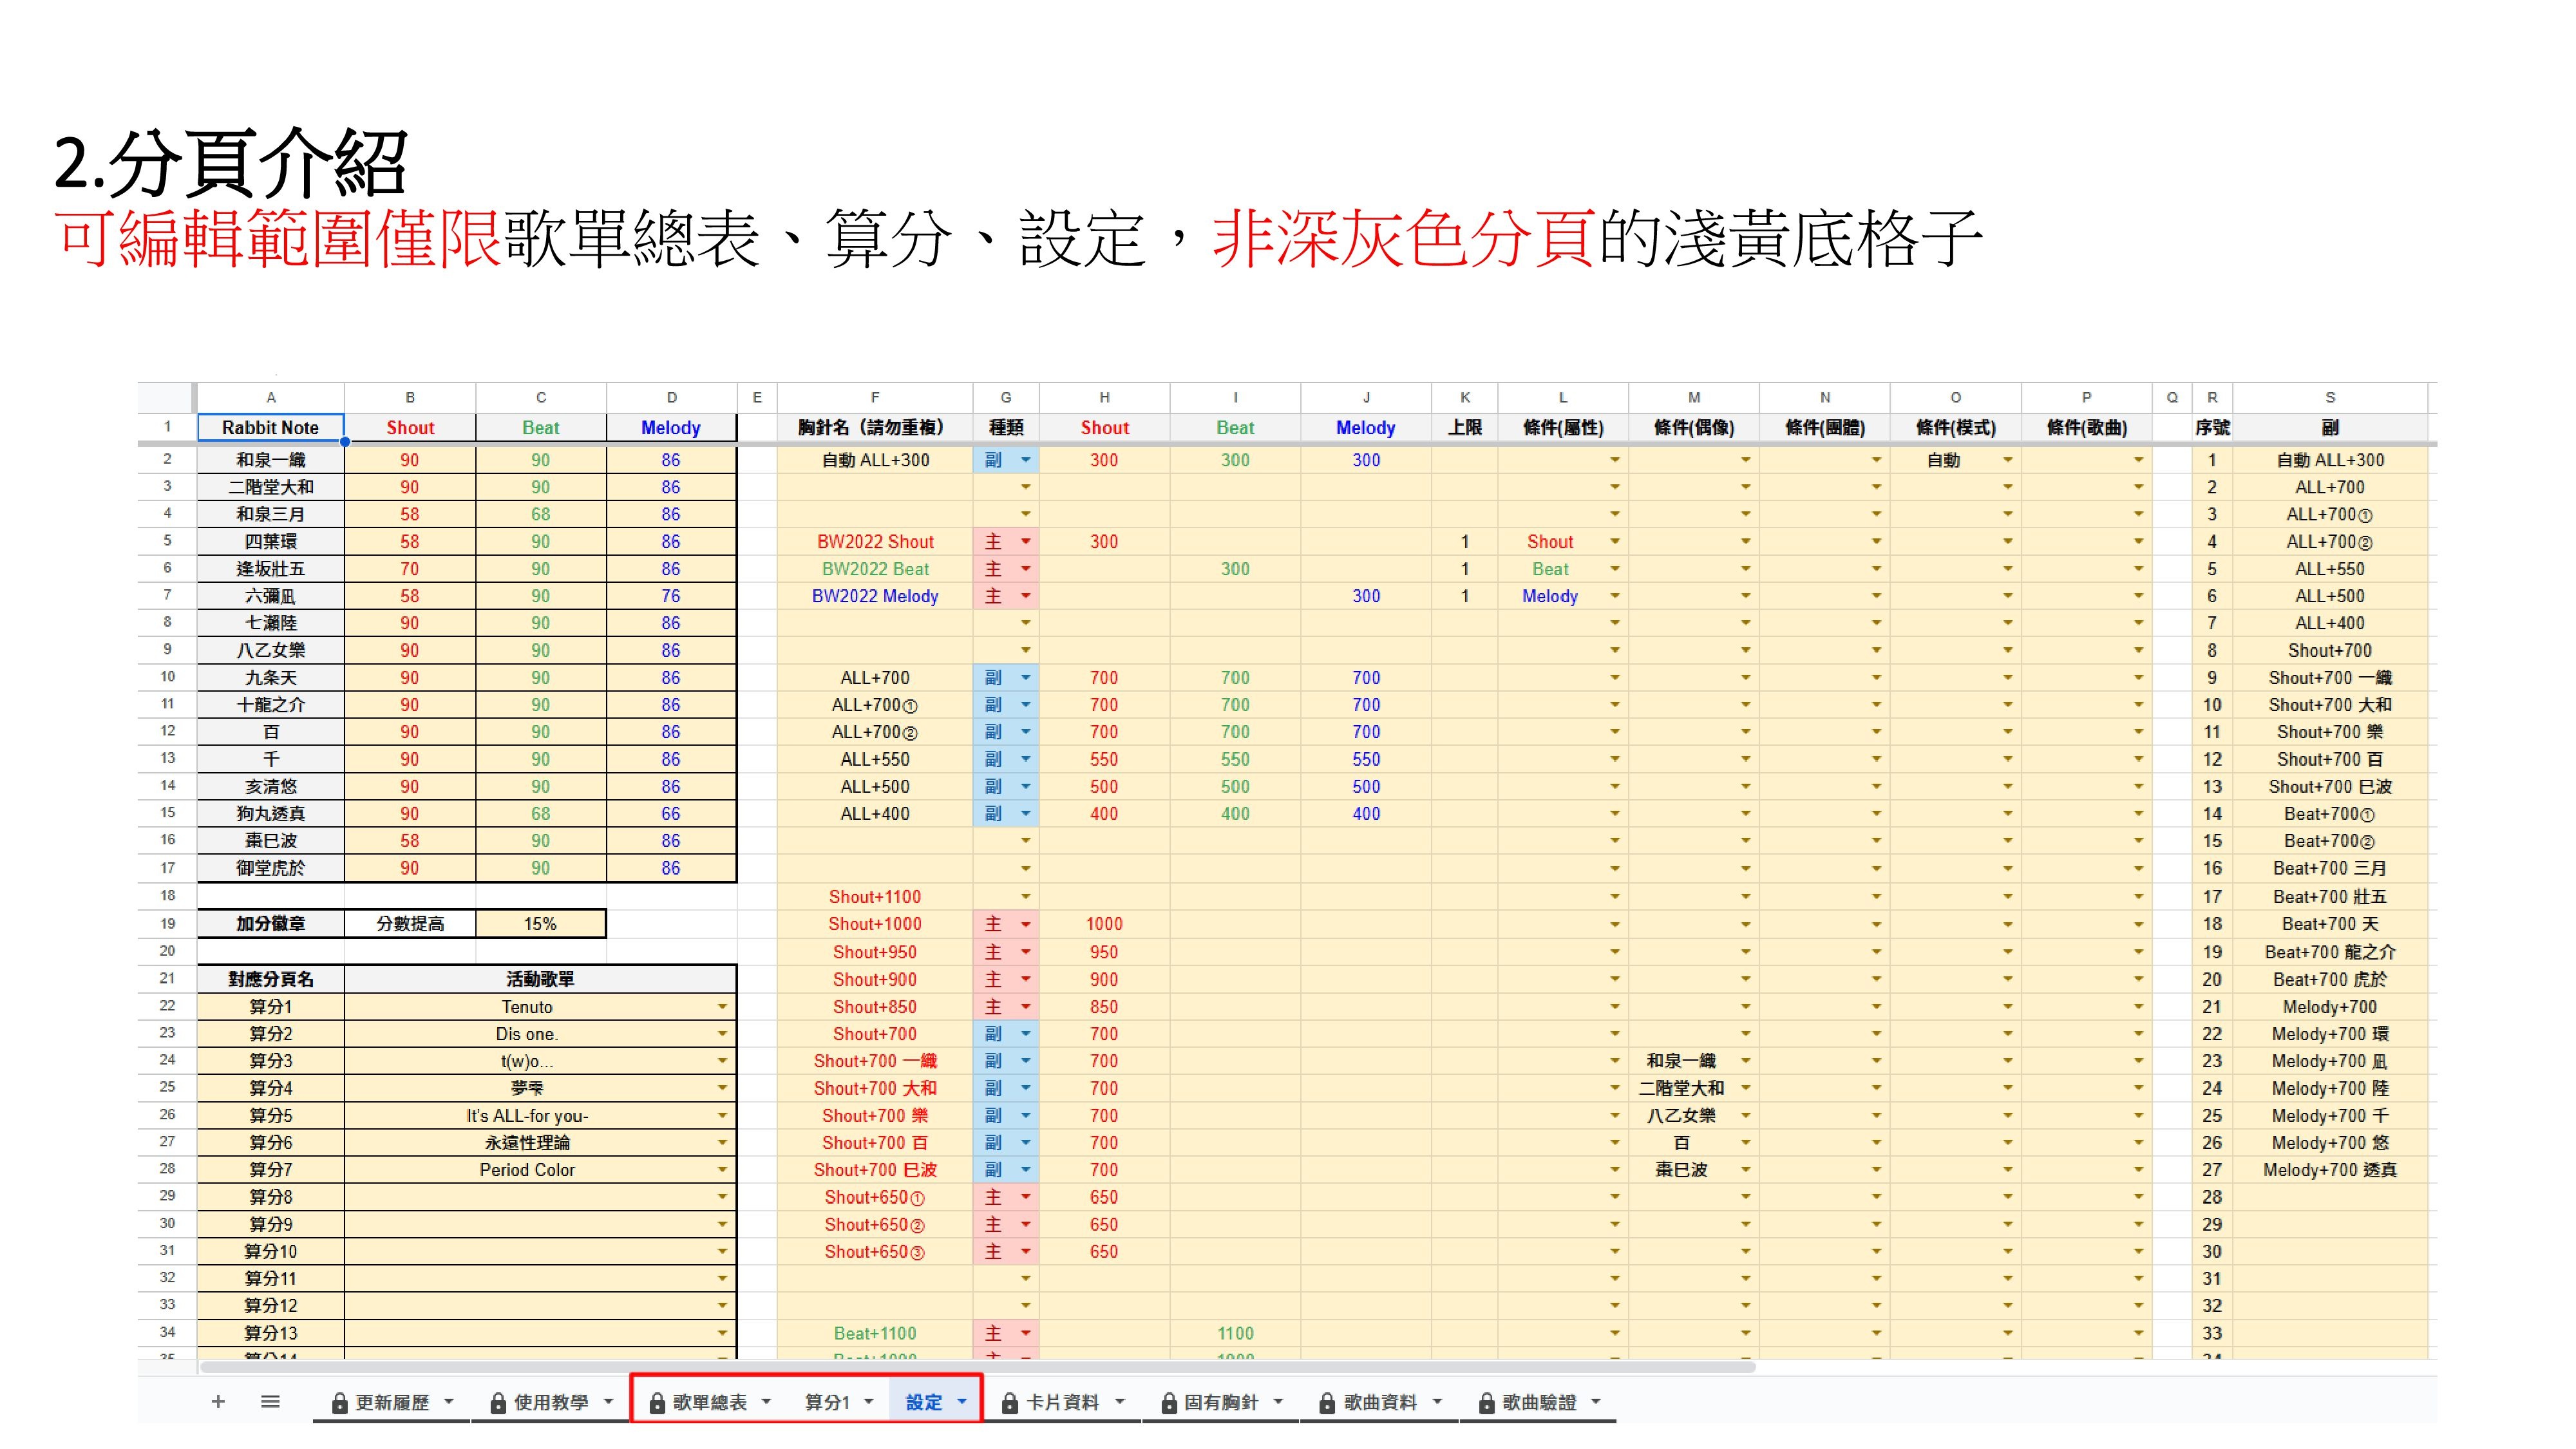The width and height of the screenshot is (2576, 1449).
Task: Select column F via its header
Action: click(x=875, y=397)
